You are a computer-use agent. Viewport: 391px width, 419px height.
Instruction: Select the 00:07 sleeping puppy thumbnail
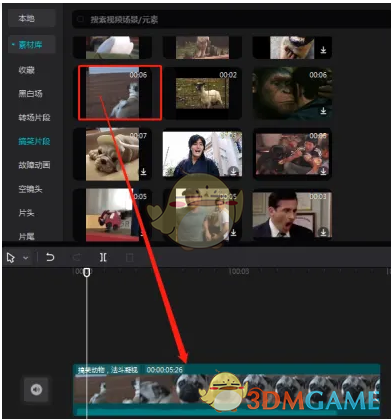[112, 154]
